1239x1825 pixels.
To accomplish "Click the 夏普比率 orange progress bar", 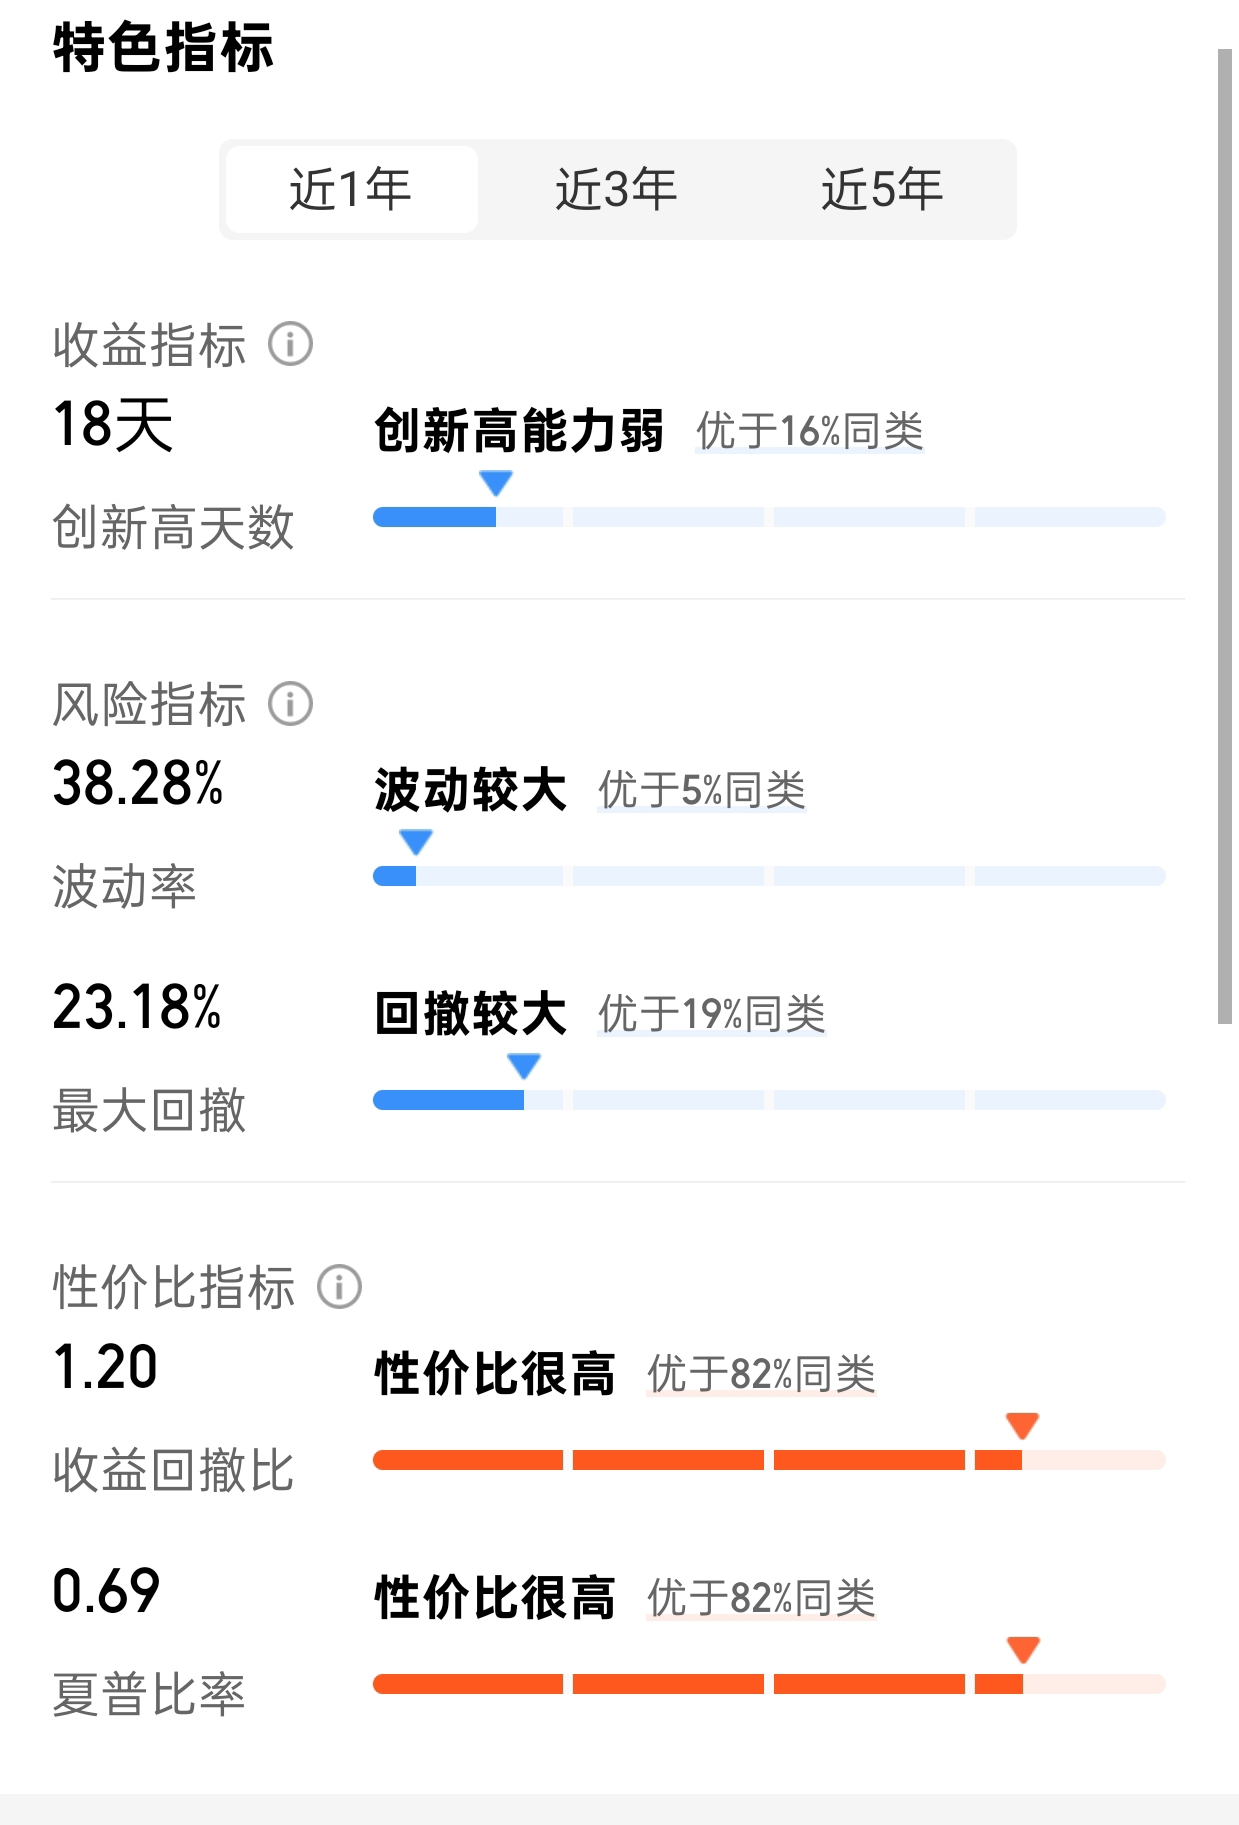I will click(x=769, y=1684).
